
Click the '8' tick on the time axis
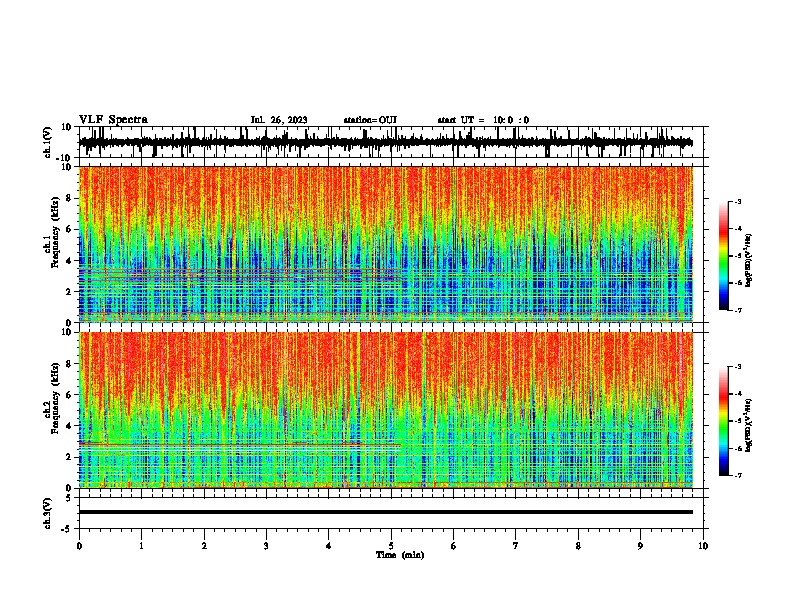pyautogui.click(x=578, y=546)
